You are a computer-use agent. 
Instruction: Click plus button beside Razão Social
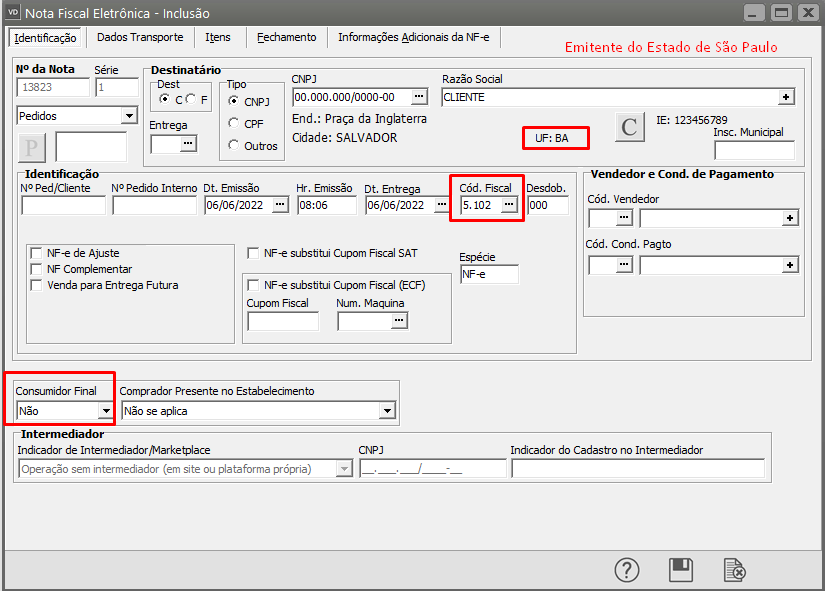[787, 97]
